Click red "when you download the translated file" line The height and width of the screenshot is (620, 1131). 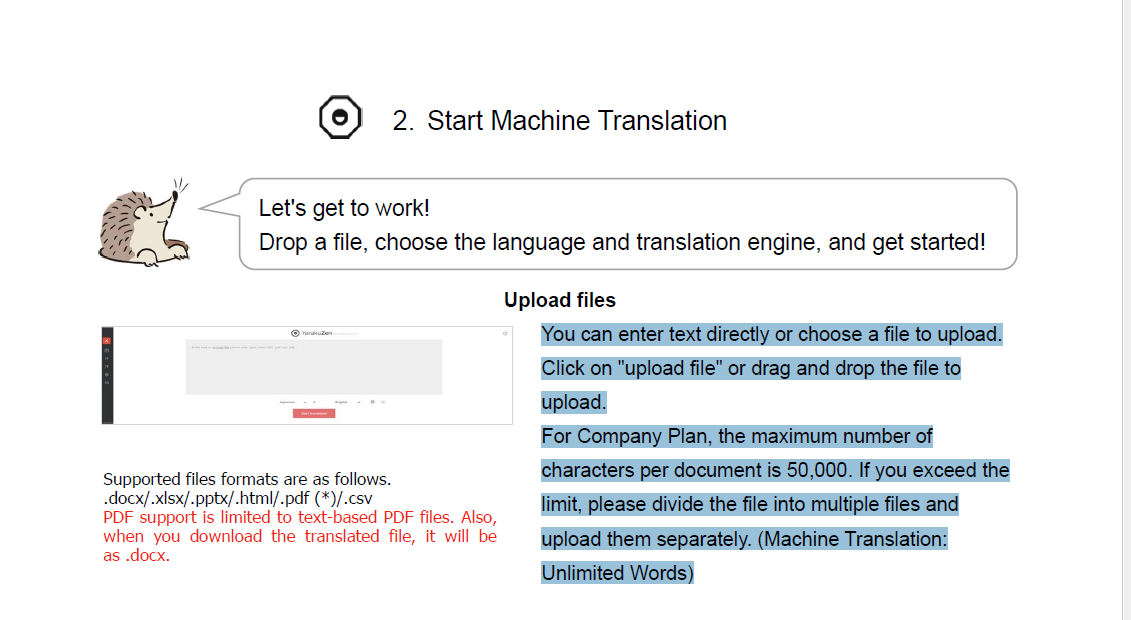click(x=300, y=536)
